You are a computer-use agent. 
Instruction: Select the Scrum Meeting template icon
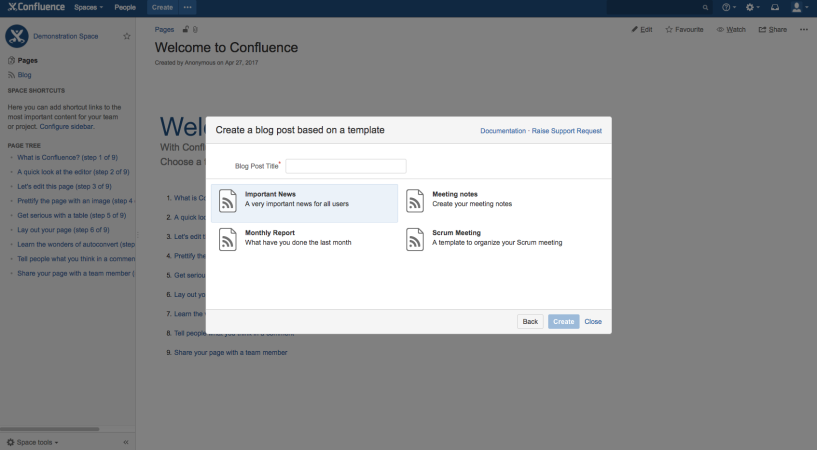tap(415, 240)
